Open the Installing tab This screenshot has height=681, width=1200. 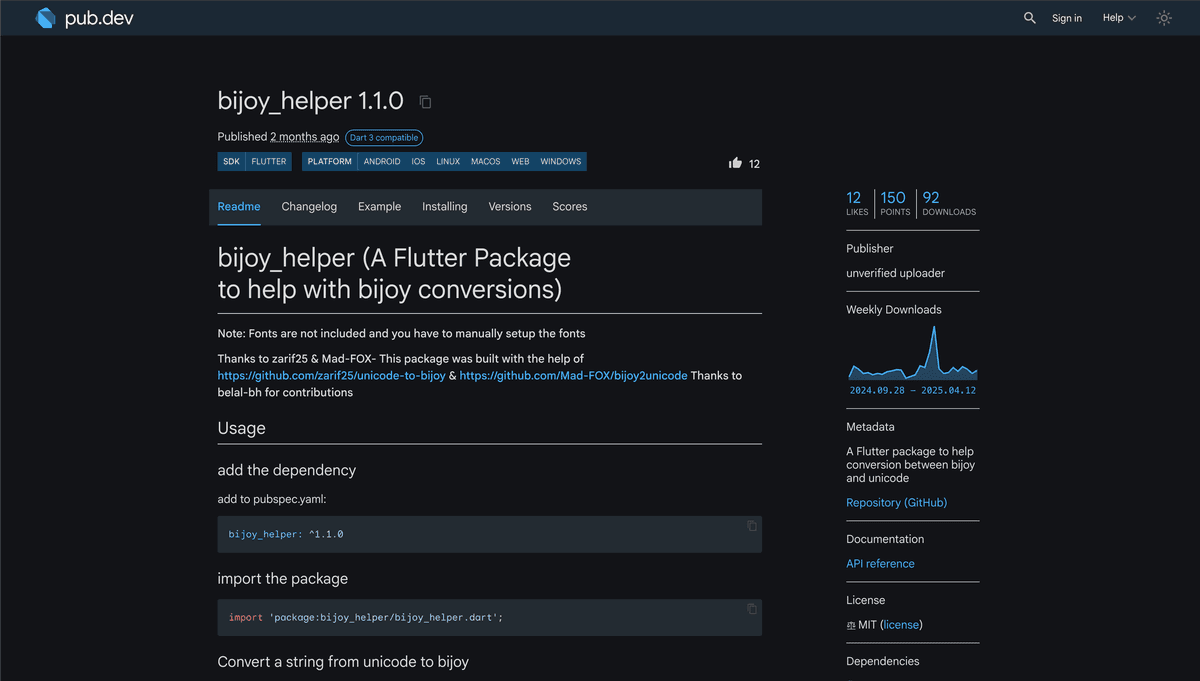[x=444, y=206]
